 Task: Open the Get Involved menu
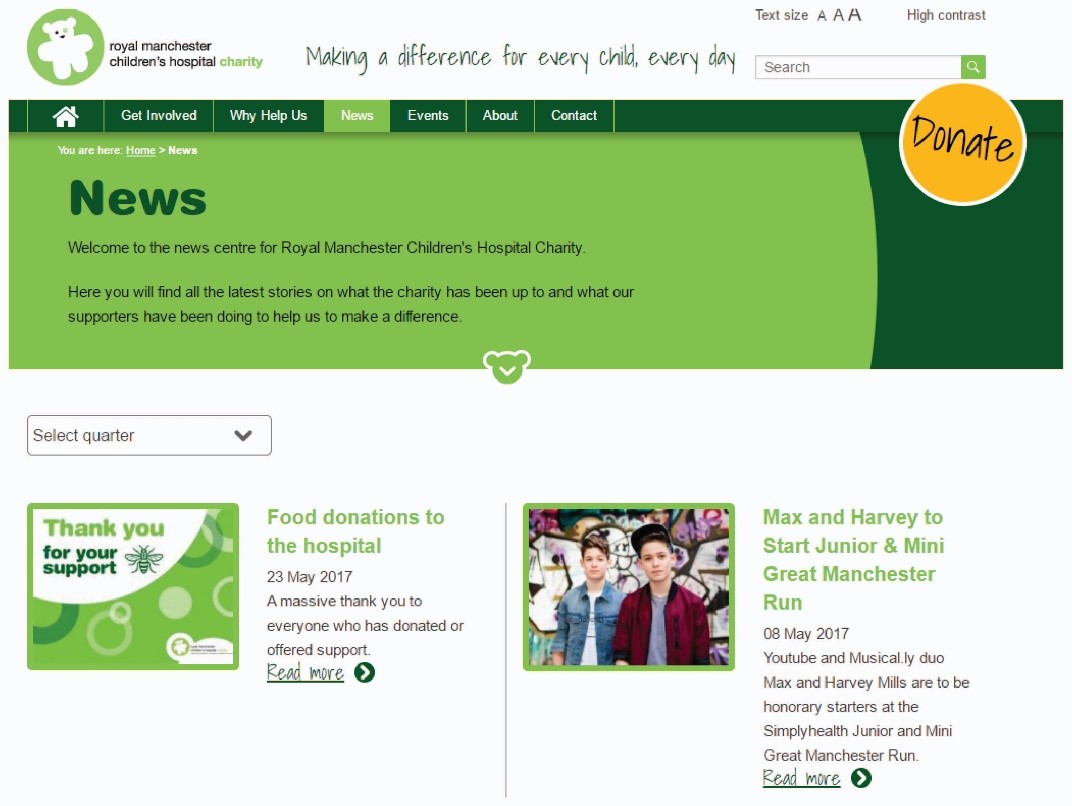159,116
